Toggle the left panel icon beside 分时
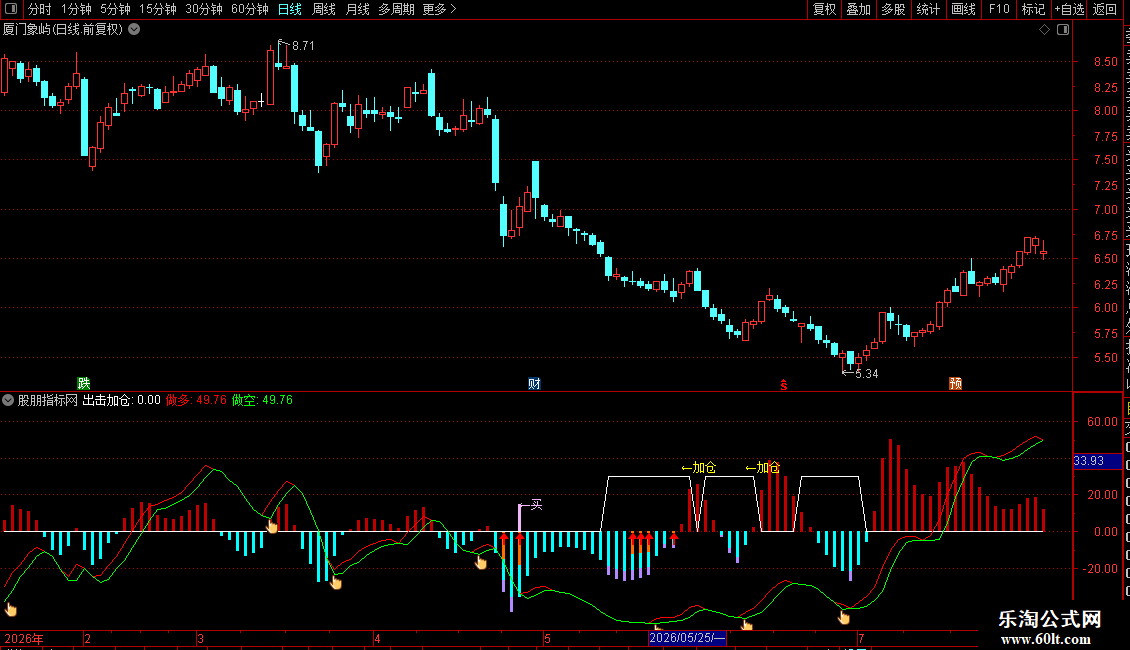1130x650 pixels. point(11,9)
